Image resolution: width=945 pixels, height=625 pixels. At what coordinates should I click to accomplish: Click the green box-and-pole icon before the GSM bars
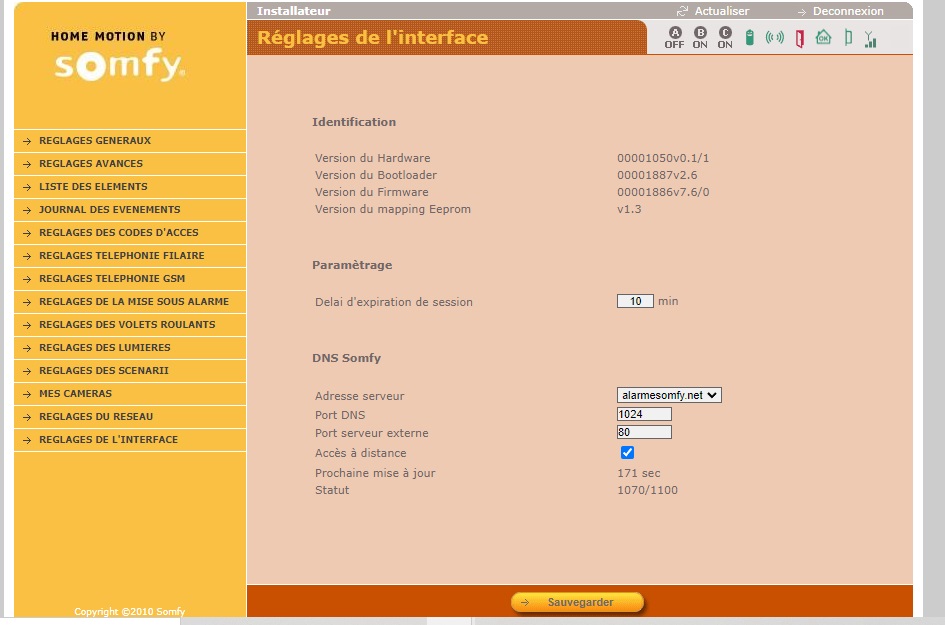pos(848,38)
